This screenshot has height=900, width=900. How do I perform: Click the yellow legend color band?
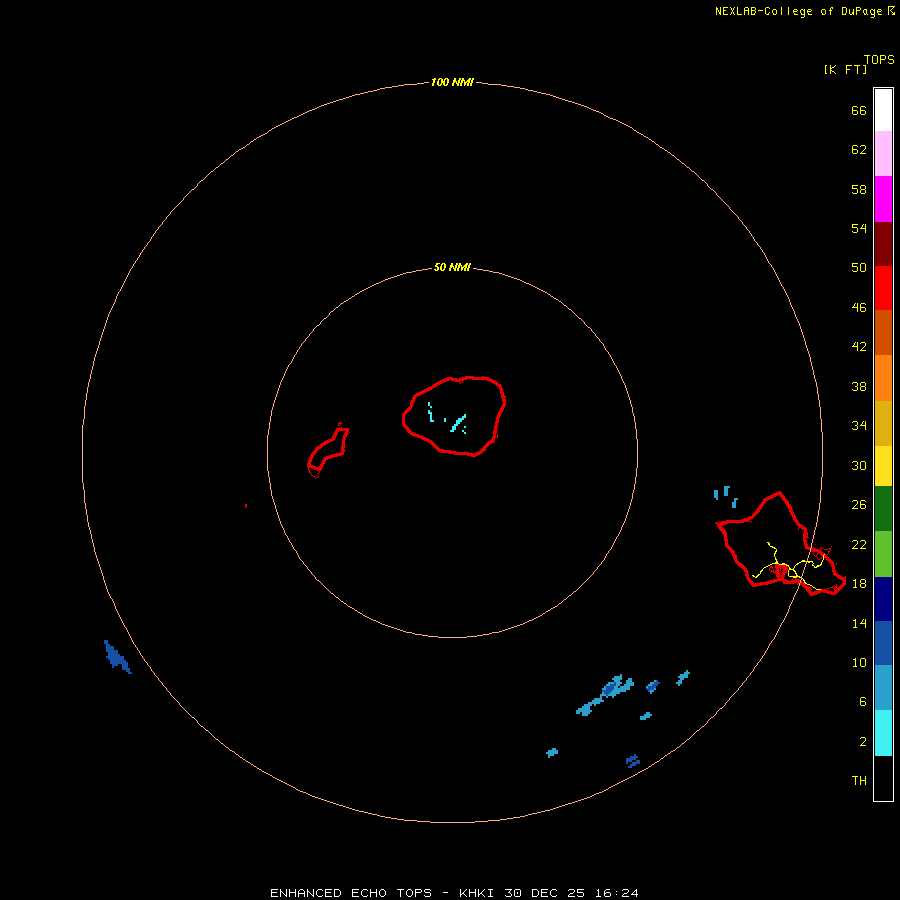tap(883, 466)
